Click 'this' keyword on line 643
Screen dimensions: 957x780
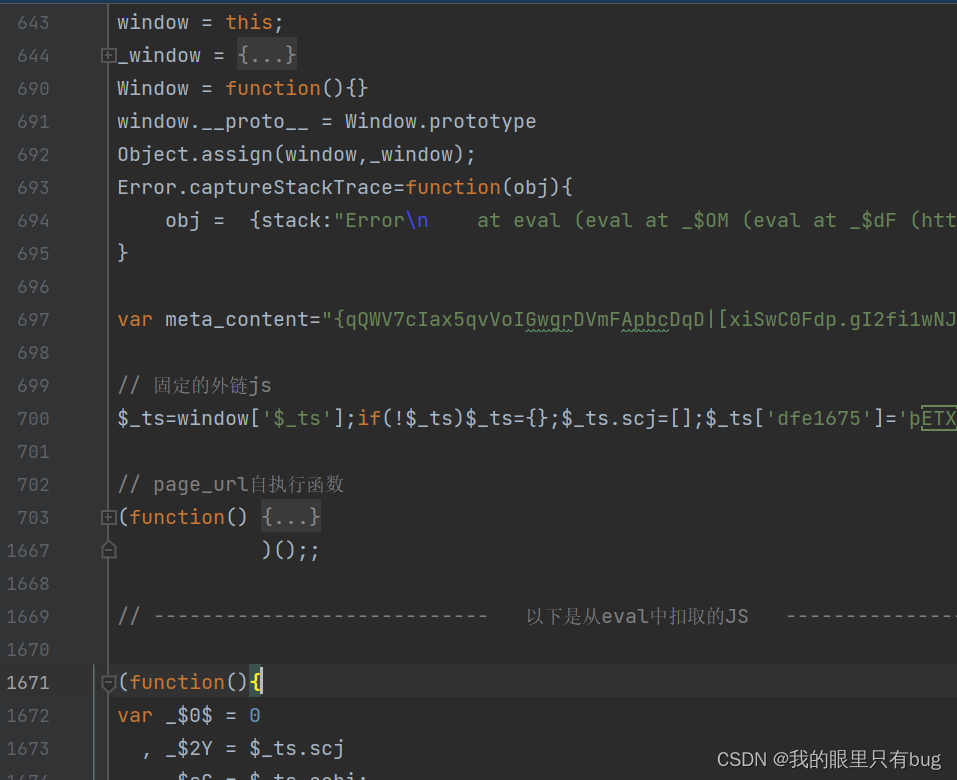pyautogui.click(x=249, y=23)
